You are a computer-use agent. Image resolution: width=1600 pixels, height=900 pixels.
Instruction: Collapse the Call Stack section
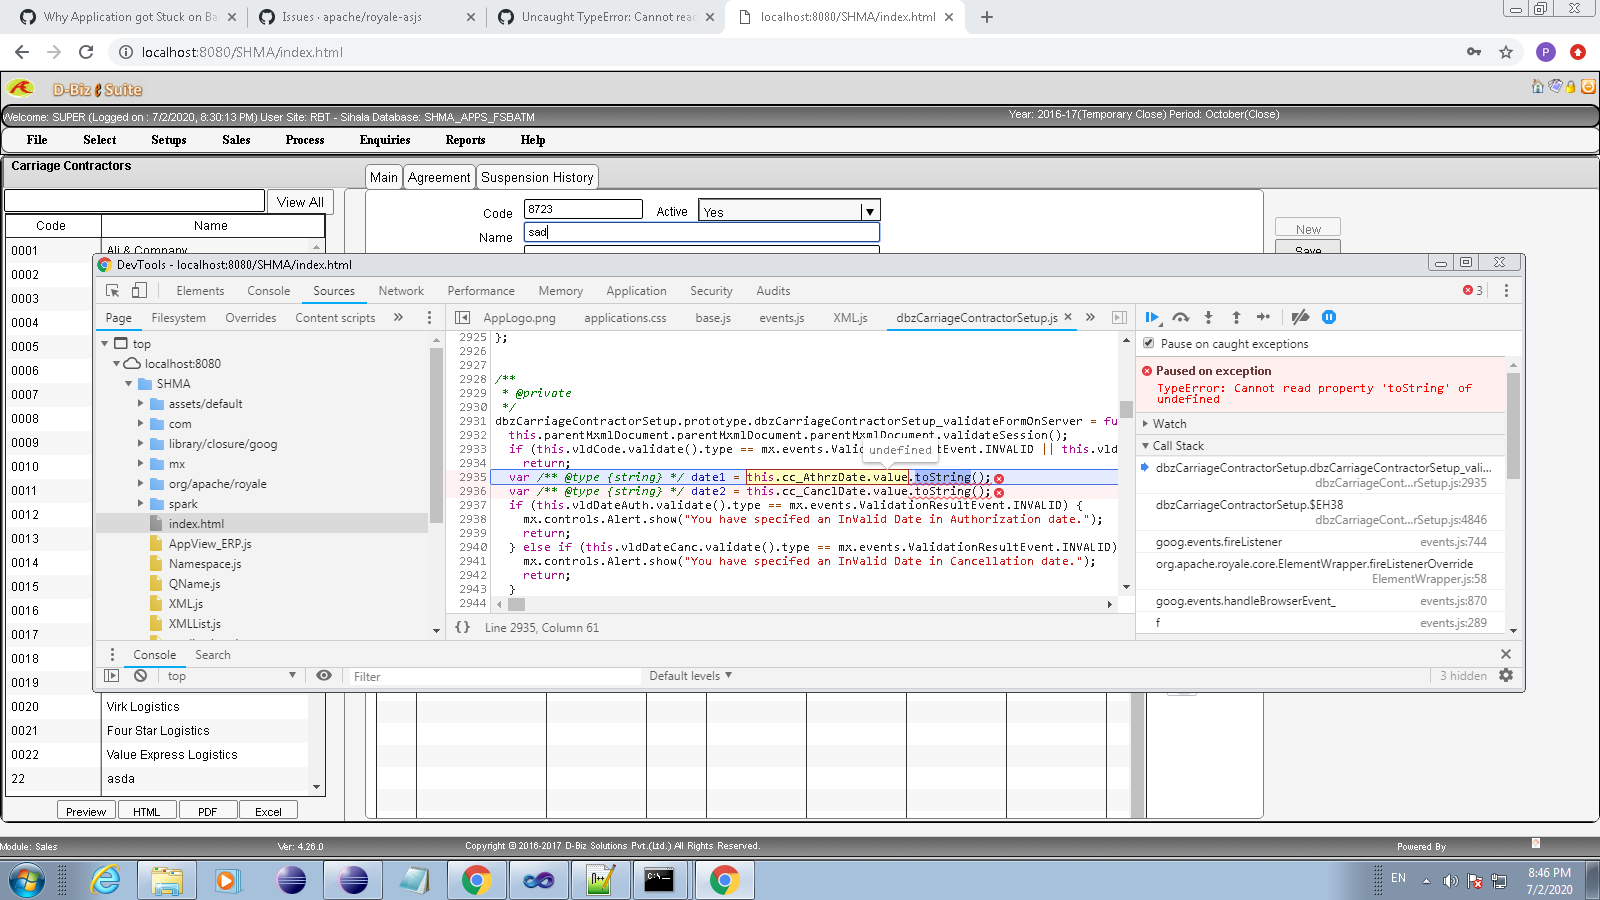(x=1148, y=445)
